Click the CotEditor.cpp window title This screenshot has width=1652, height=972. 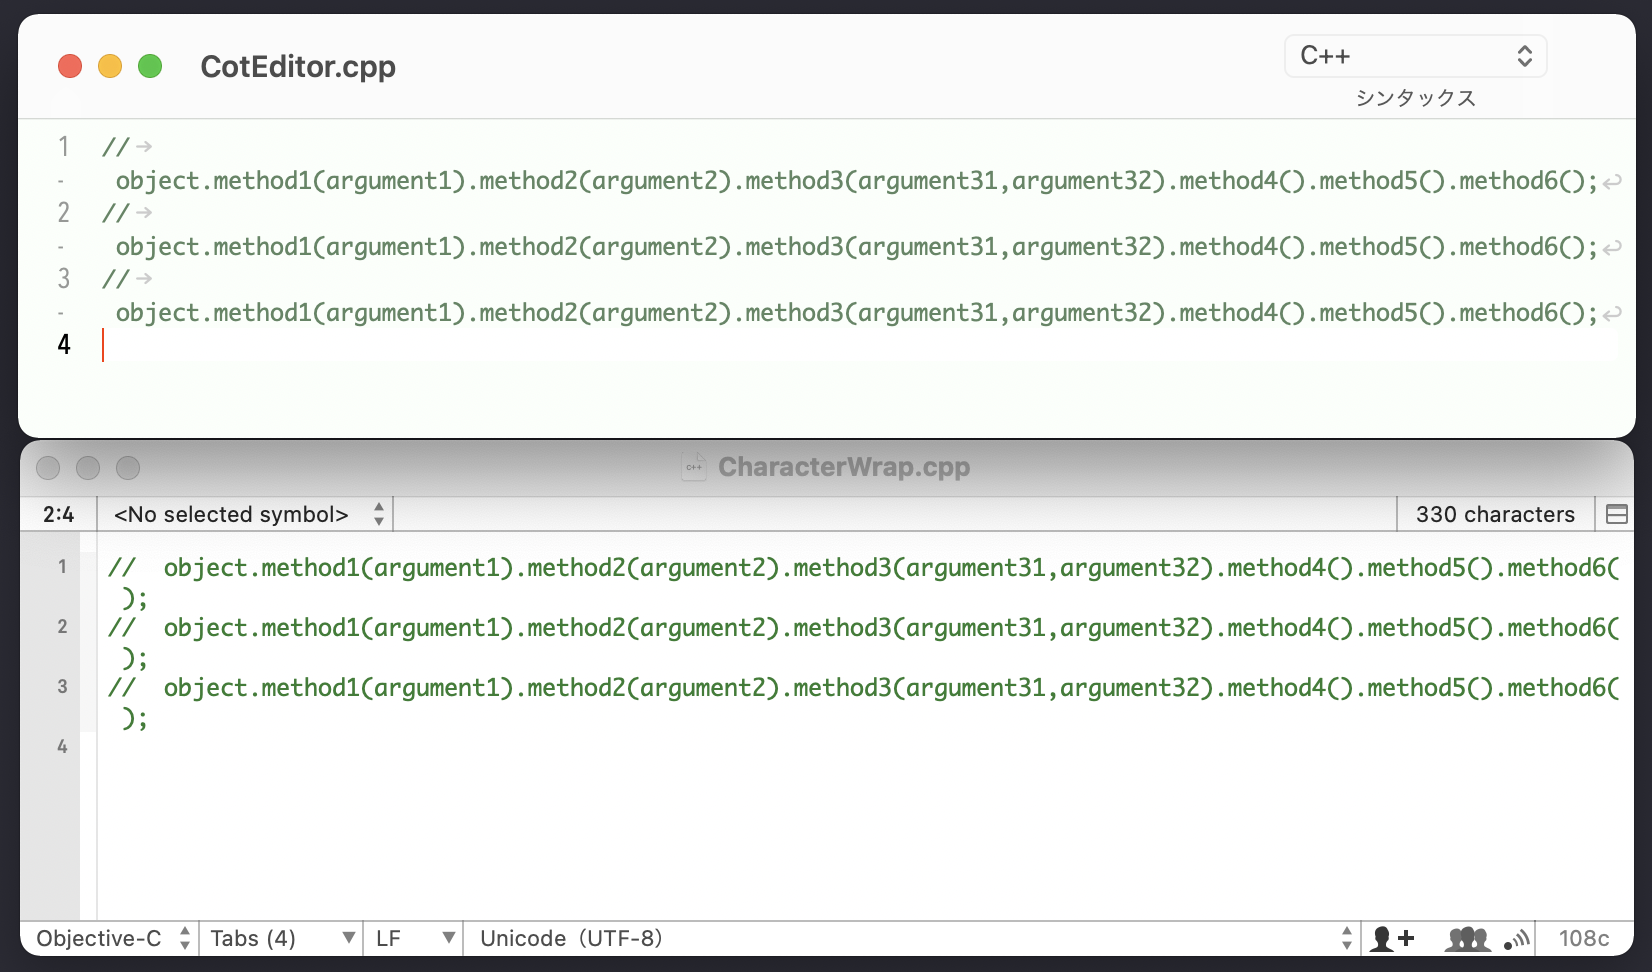point(298,67)
